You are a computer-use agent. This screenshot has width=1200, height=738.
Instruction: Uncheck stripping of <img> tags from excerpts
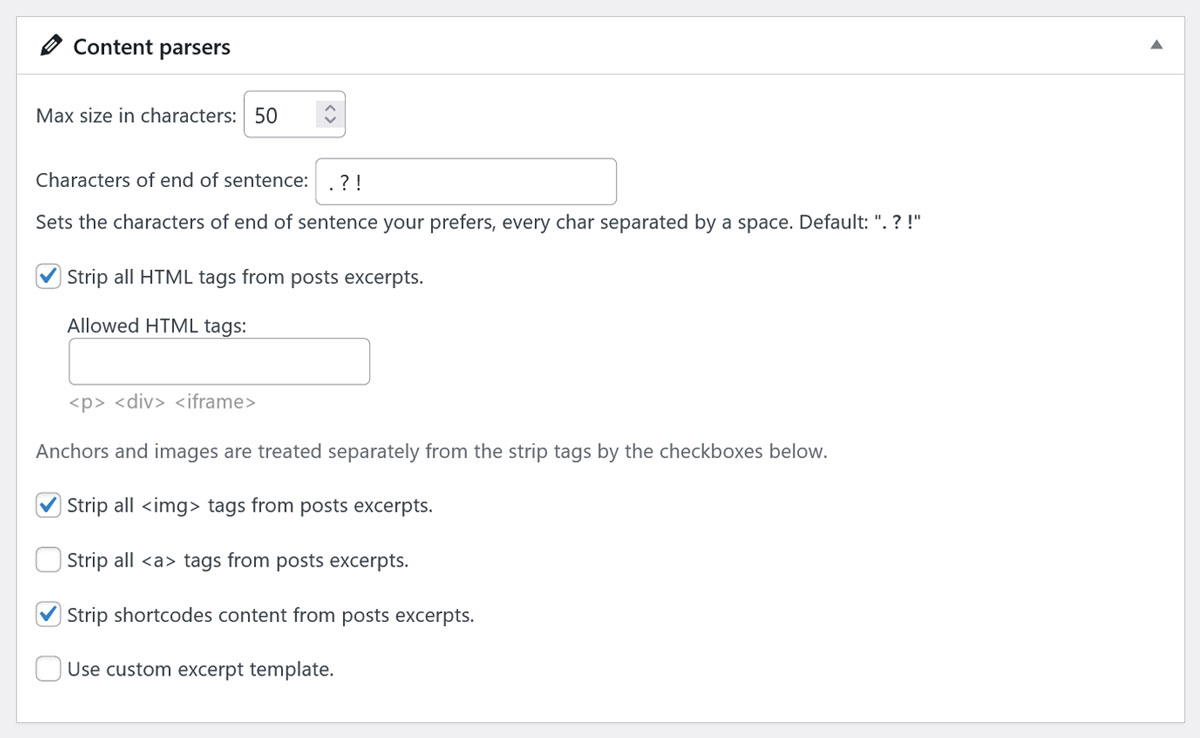point(48,505)
